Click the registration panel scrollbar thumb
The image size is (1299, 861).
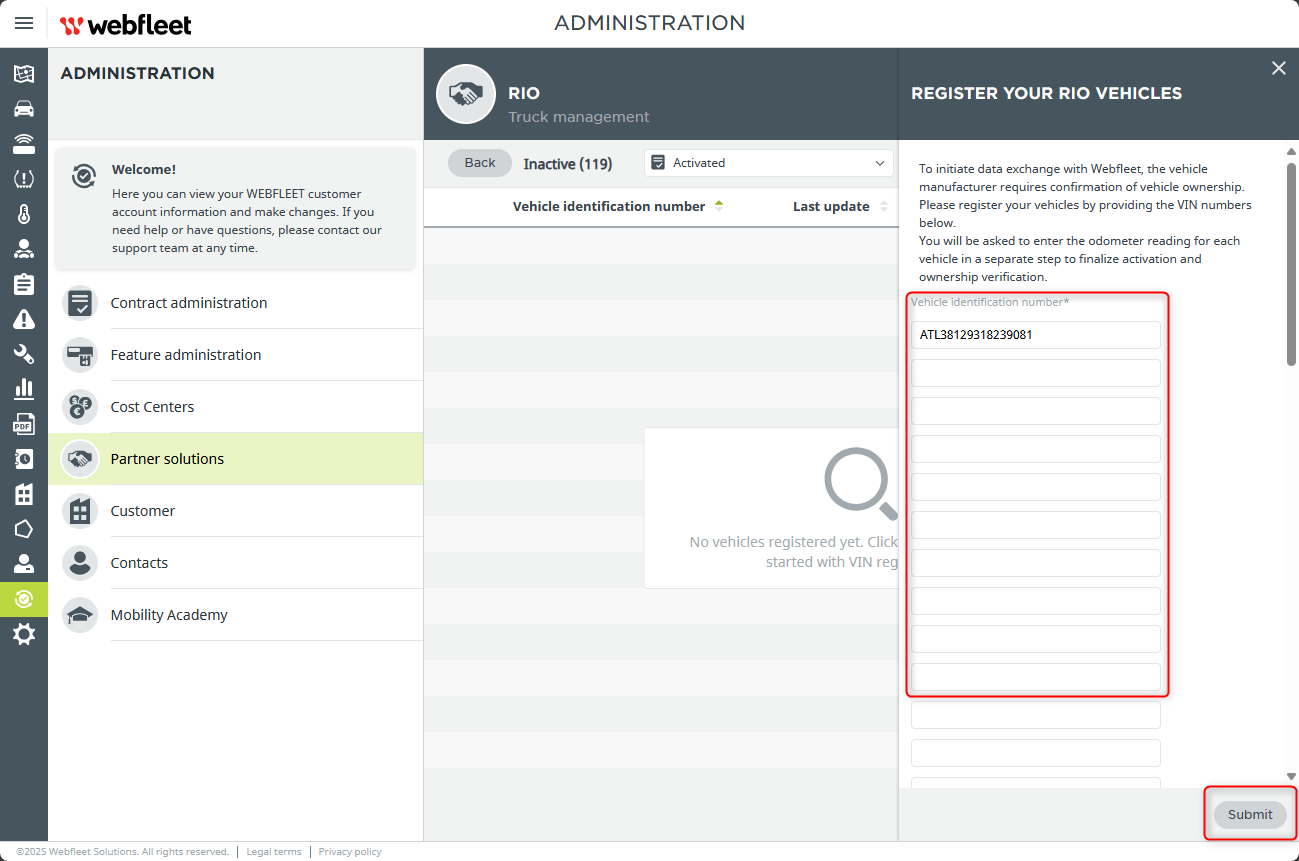point(1291,263)
